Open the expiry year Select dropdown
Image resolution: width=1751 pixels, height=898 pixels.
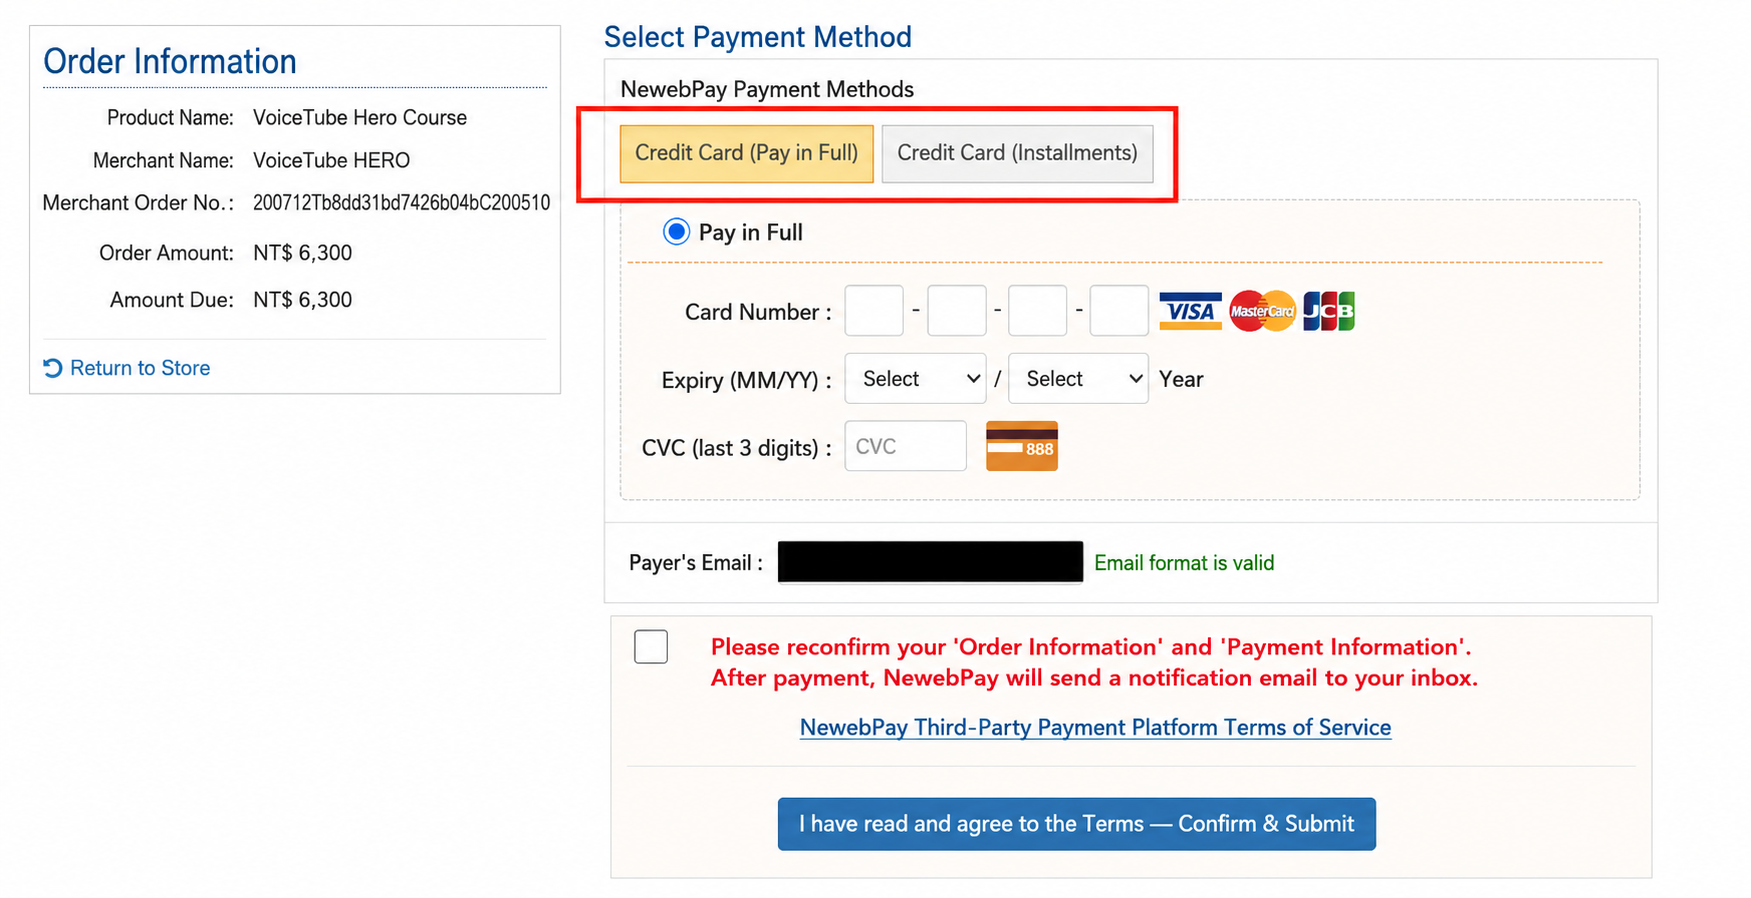(x=1078, y=379)
